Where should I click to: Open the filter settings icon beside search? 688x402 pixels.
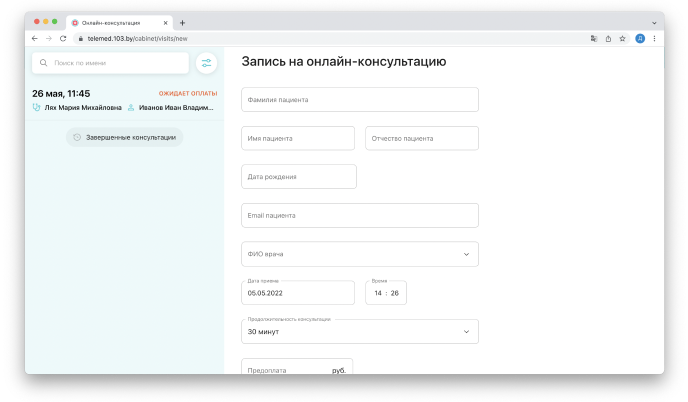point(206,63)
